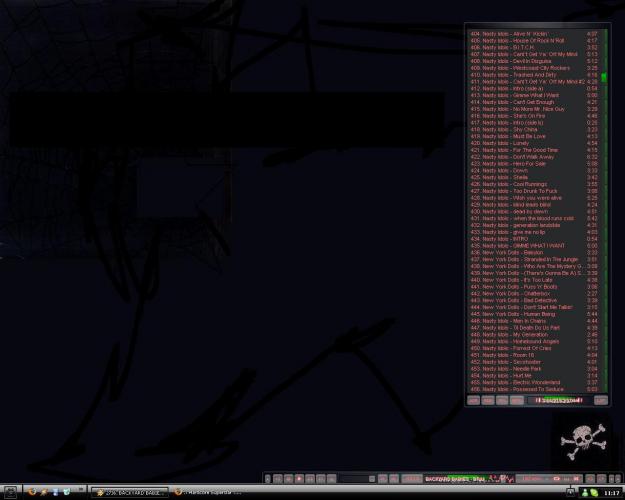This screenshot has width=625, height=500.
Task: Click the SEL button below the playlist
Action: [x=502, y=400]
